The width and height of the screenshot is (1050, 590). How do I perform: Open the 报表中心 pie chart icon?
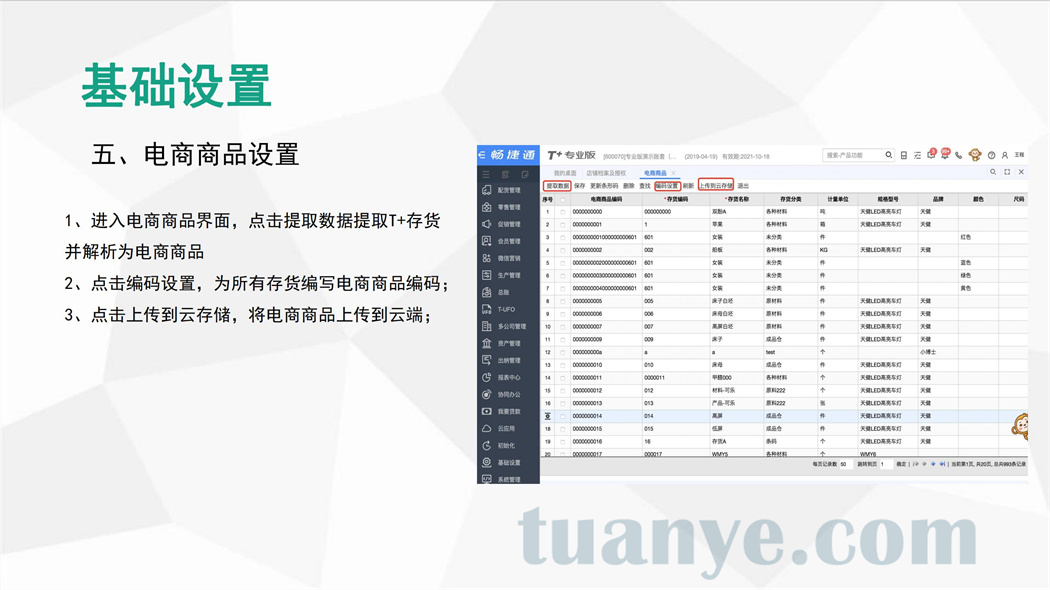(x=487, y=378)
